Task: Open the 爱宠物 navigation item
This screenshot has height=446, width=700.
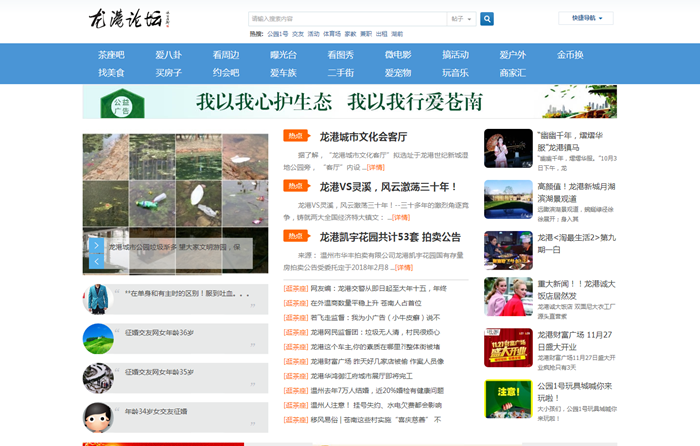Action: [398, 73]
